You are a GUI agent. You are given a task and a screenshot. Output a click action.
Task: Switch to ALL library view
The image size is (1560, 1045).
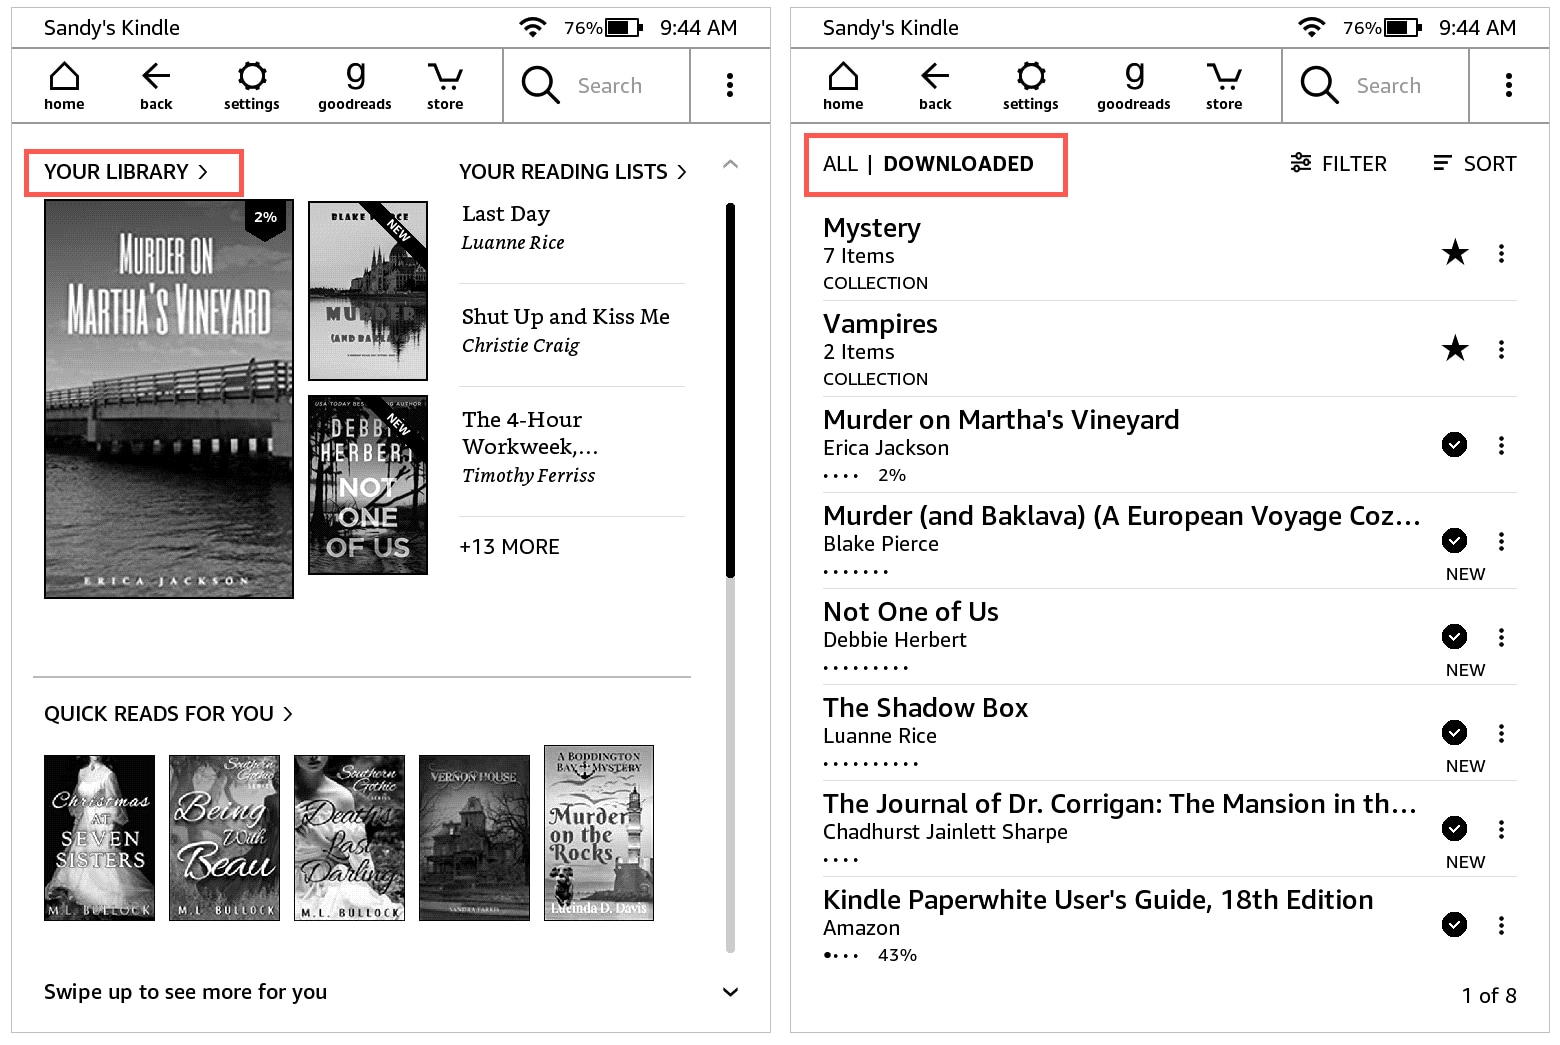840,164
